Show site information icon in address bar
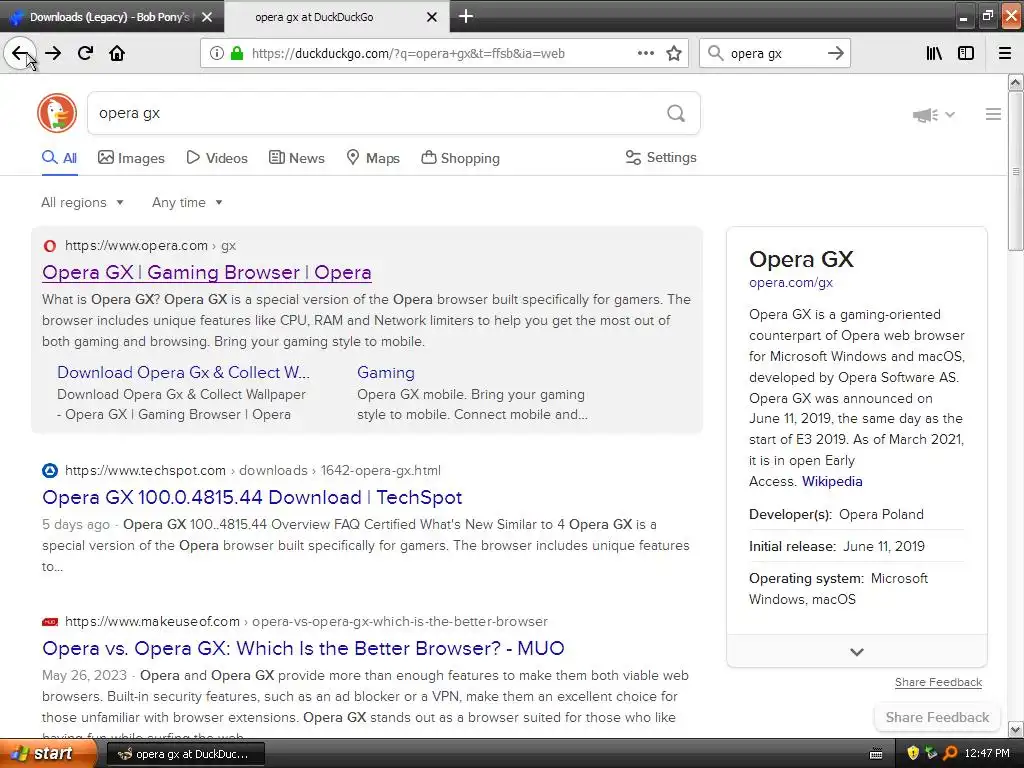Image resolution: width=1024 pixels, height=768 pixels. click(216, 54)
